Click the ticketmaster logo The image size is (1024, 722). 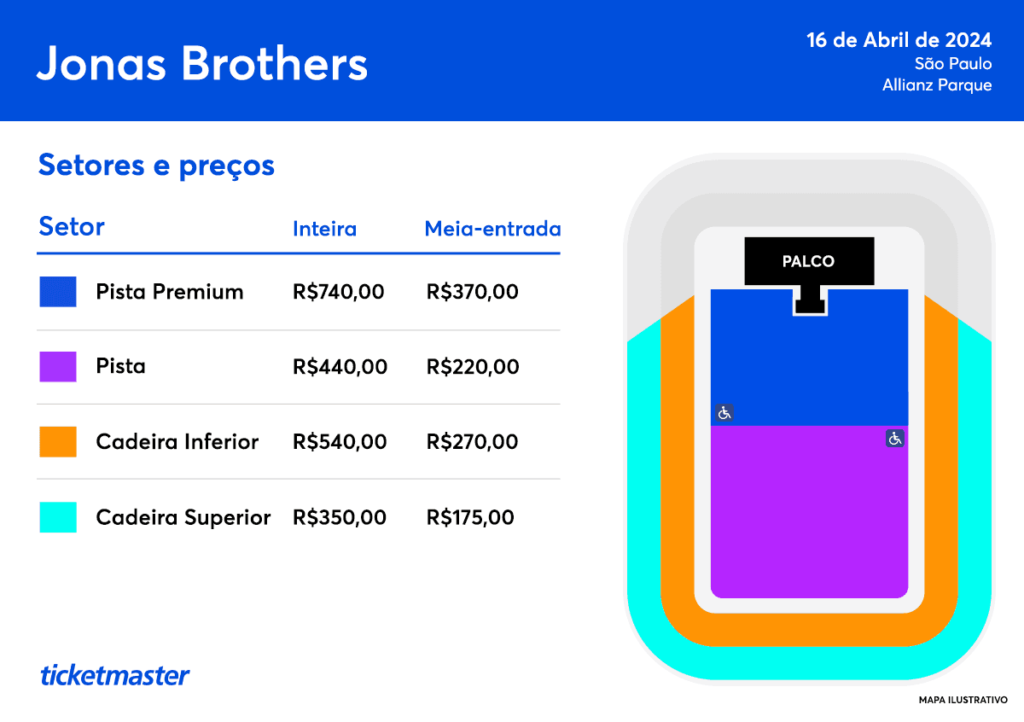(x=114, y=675)
